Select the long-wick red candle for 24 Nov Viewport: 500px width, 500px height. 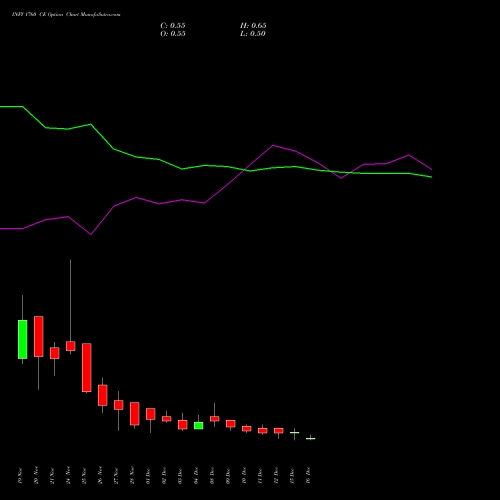click(x=71, y=346)
